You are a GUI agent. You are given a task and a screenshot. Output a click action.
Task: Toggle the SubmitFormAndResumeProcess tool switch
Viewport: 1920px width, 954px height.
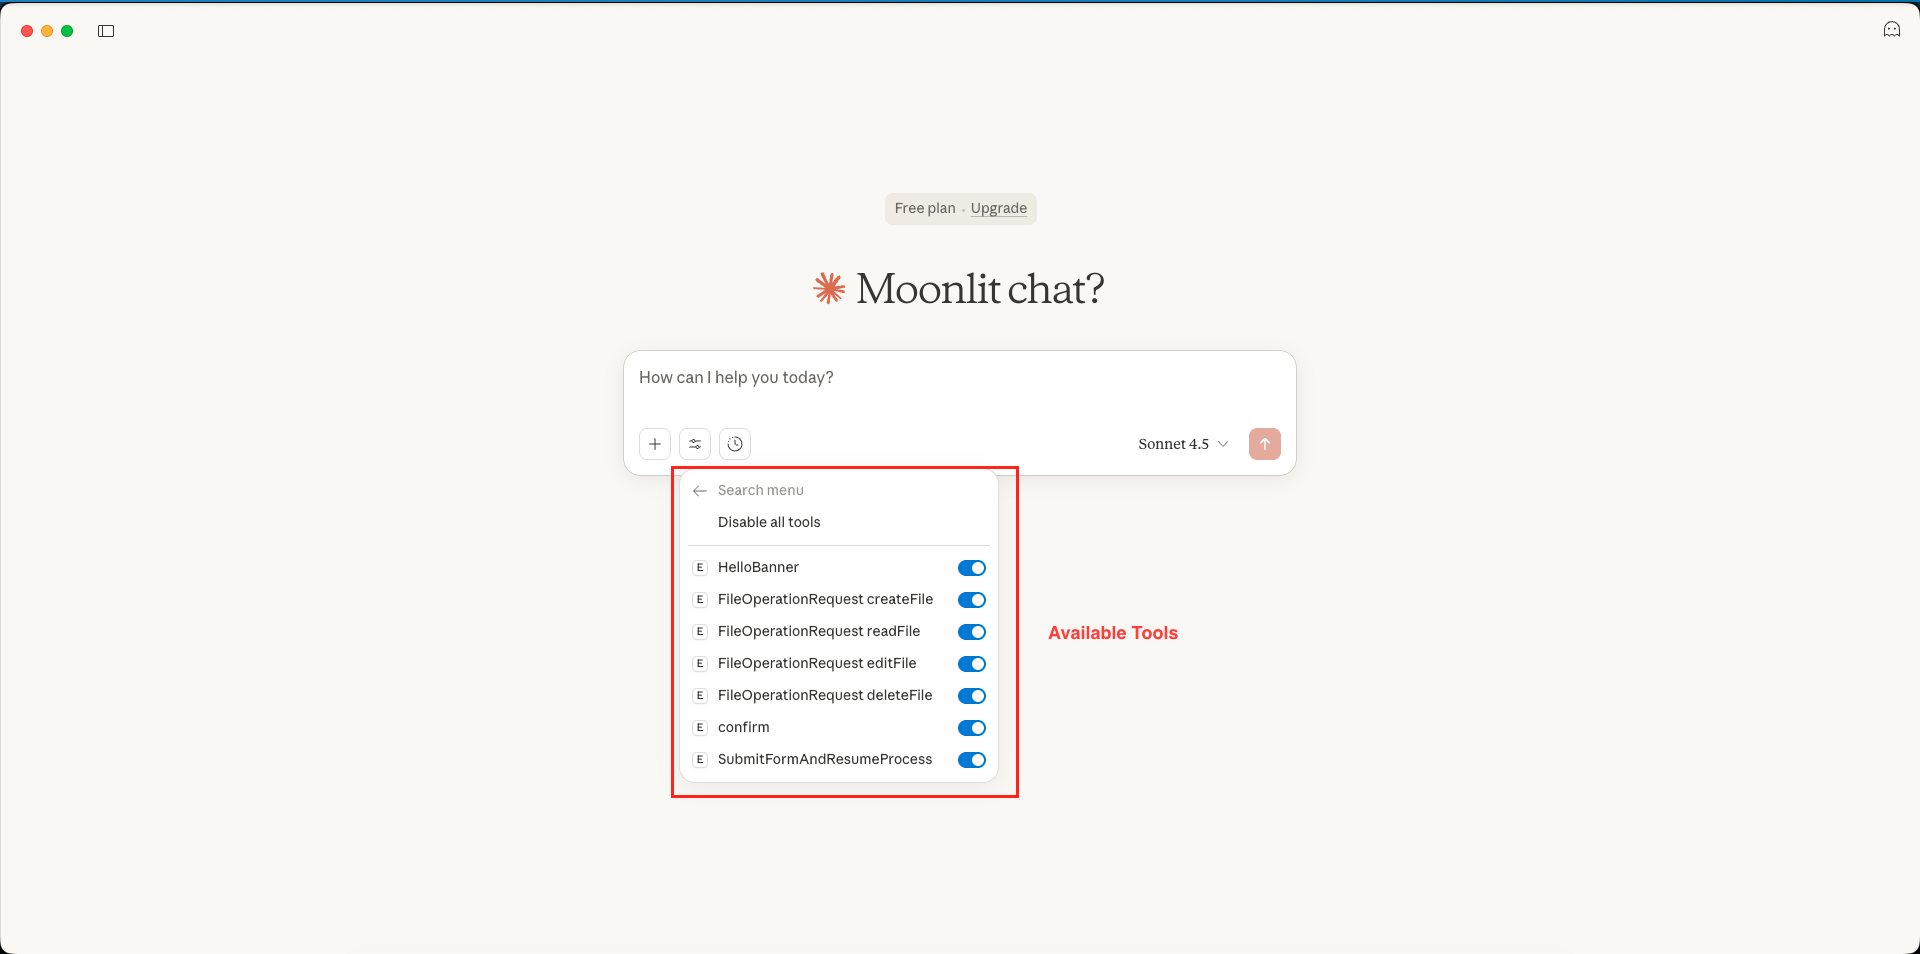971,760
